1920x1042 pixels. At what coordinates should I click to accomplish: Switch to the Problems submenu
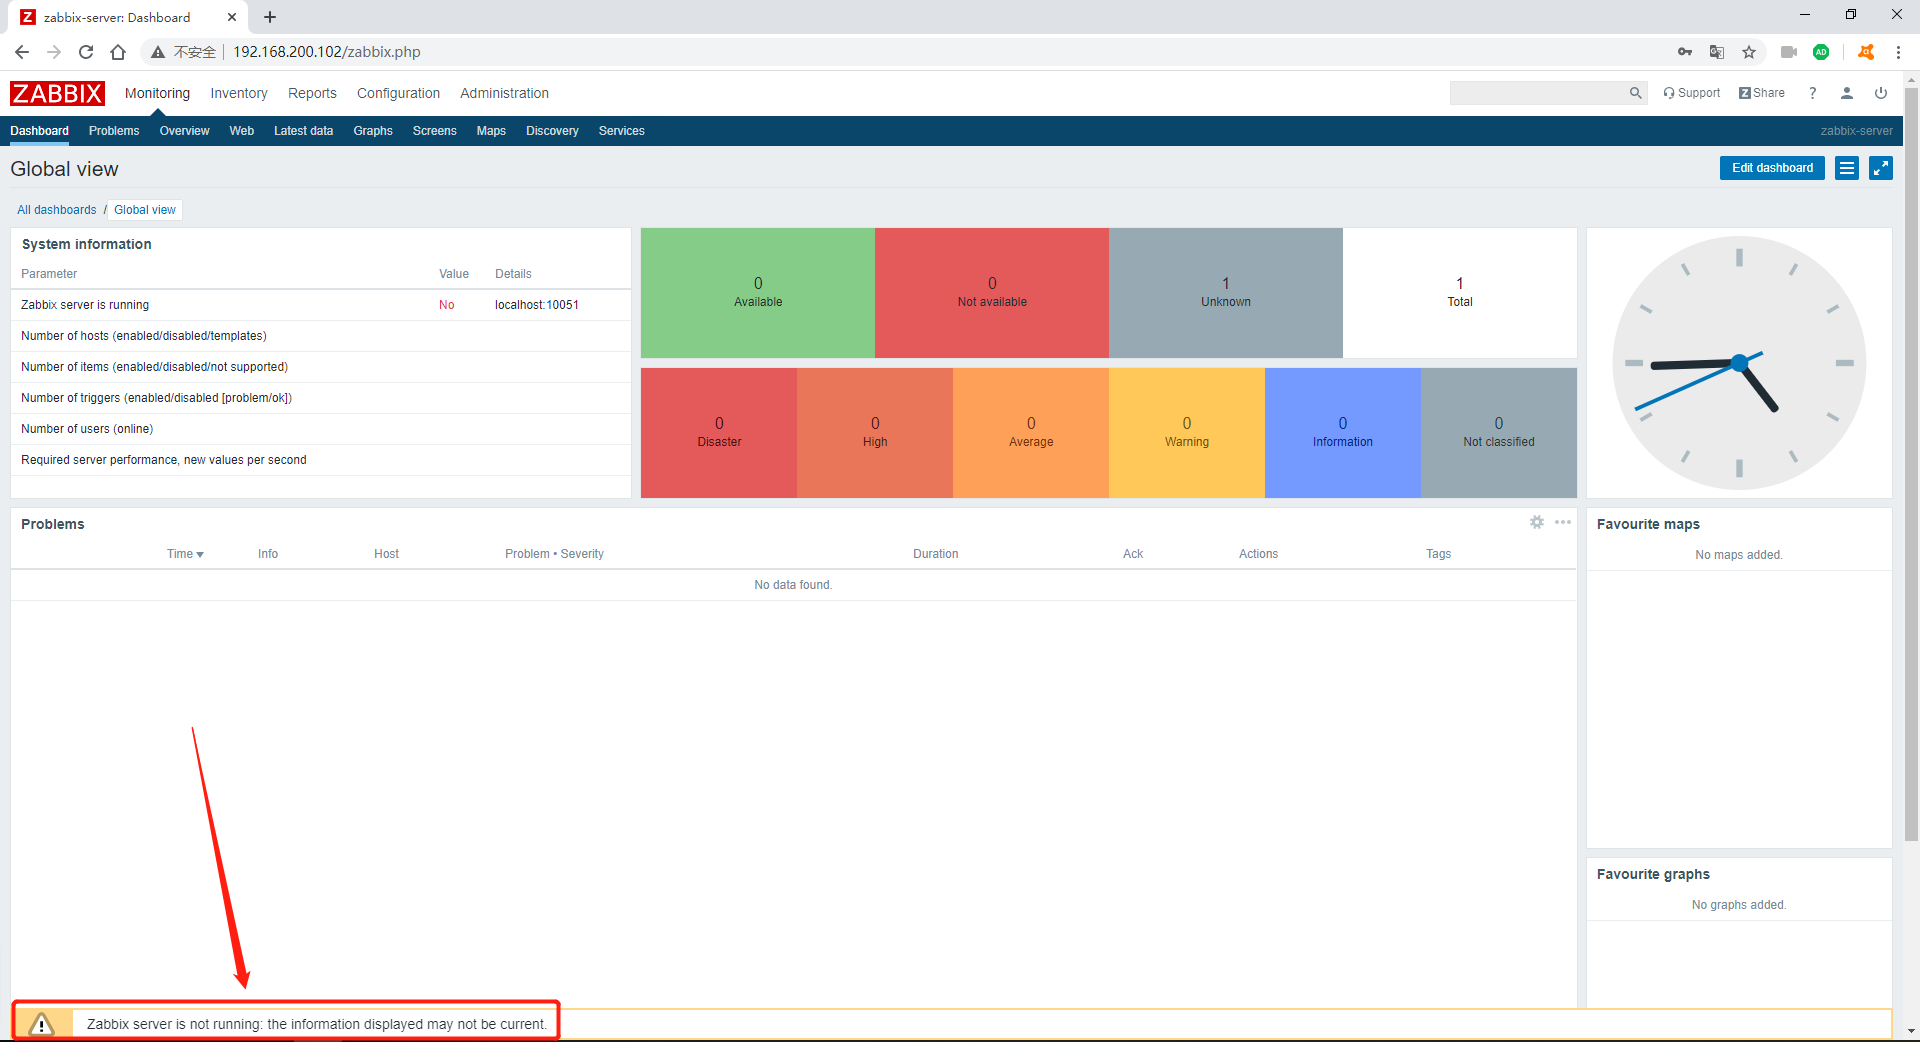pyautogui.click(x=114, y=131)
